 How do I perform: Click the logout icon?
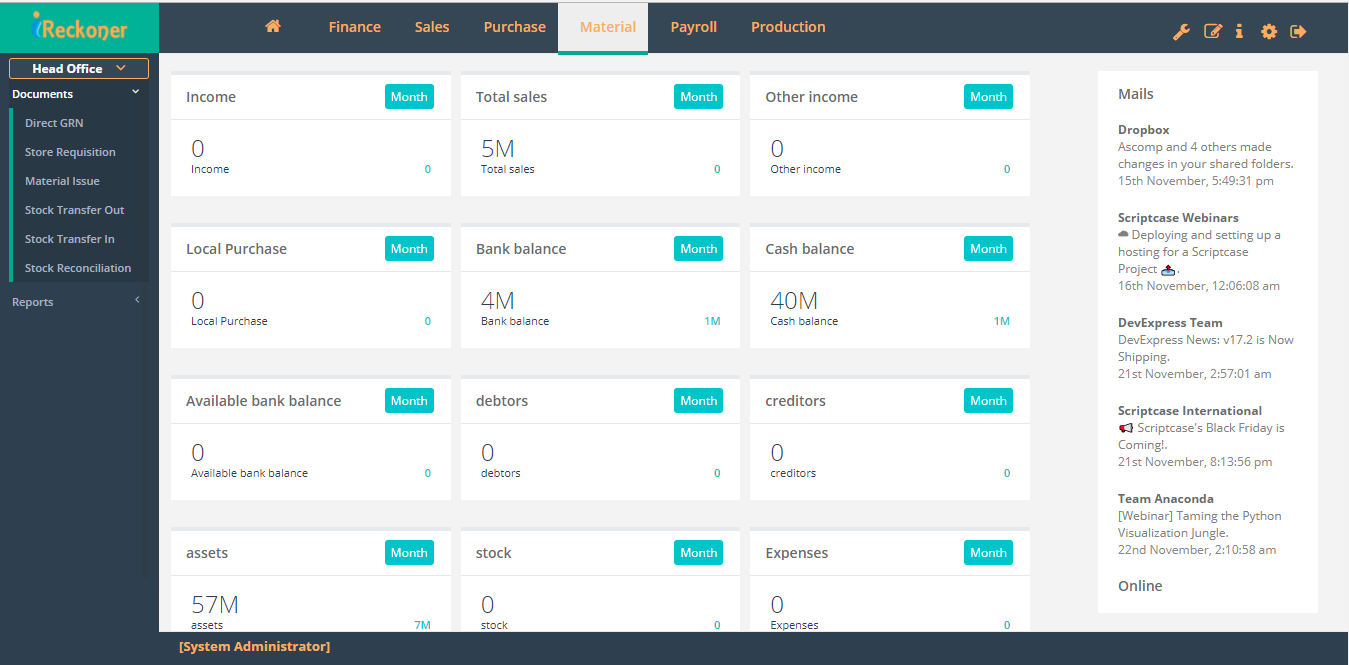1297,31
